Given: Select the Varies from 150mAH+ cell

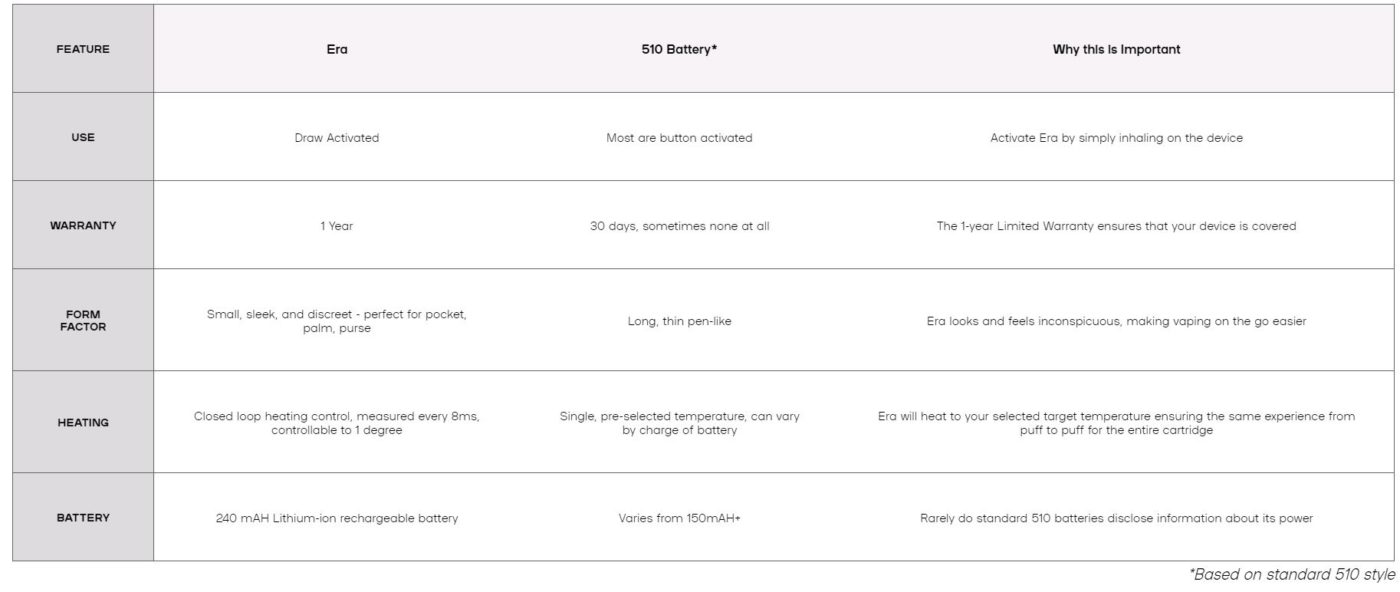Looking at the screenshot, I should tap(679, 518).
